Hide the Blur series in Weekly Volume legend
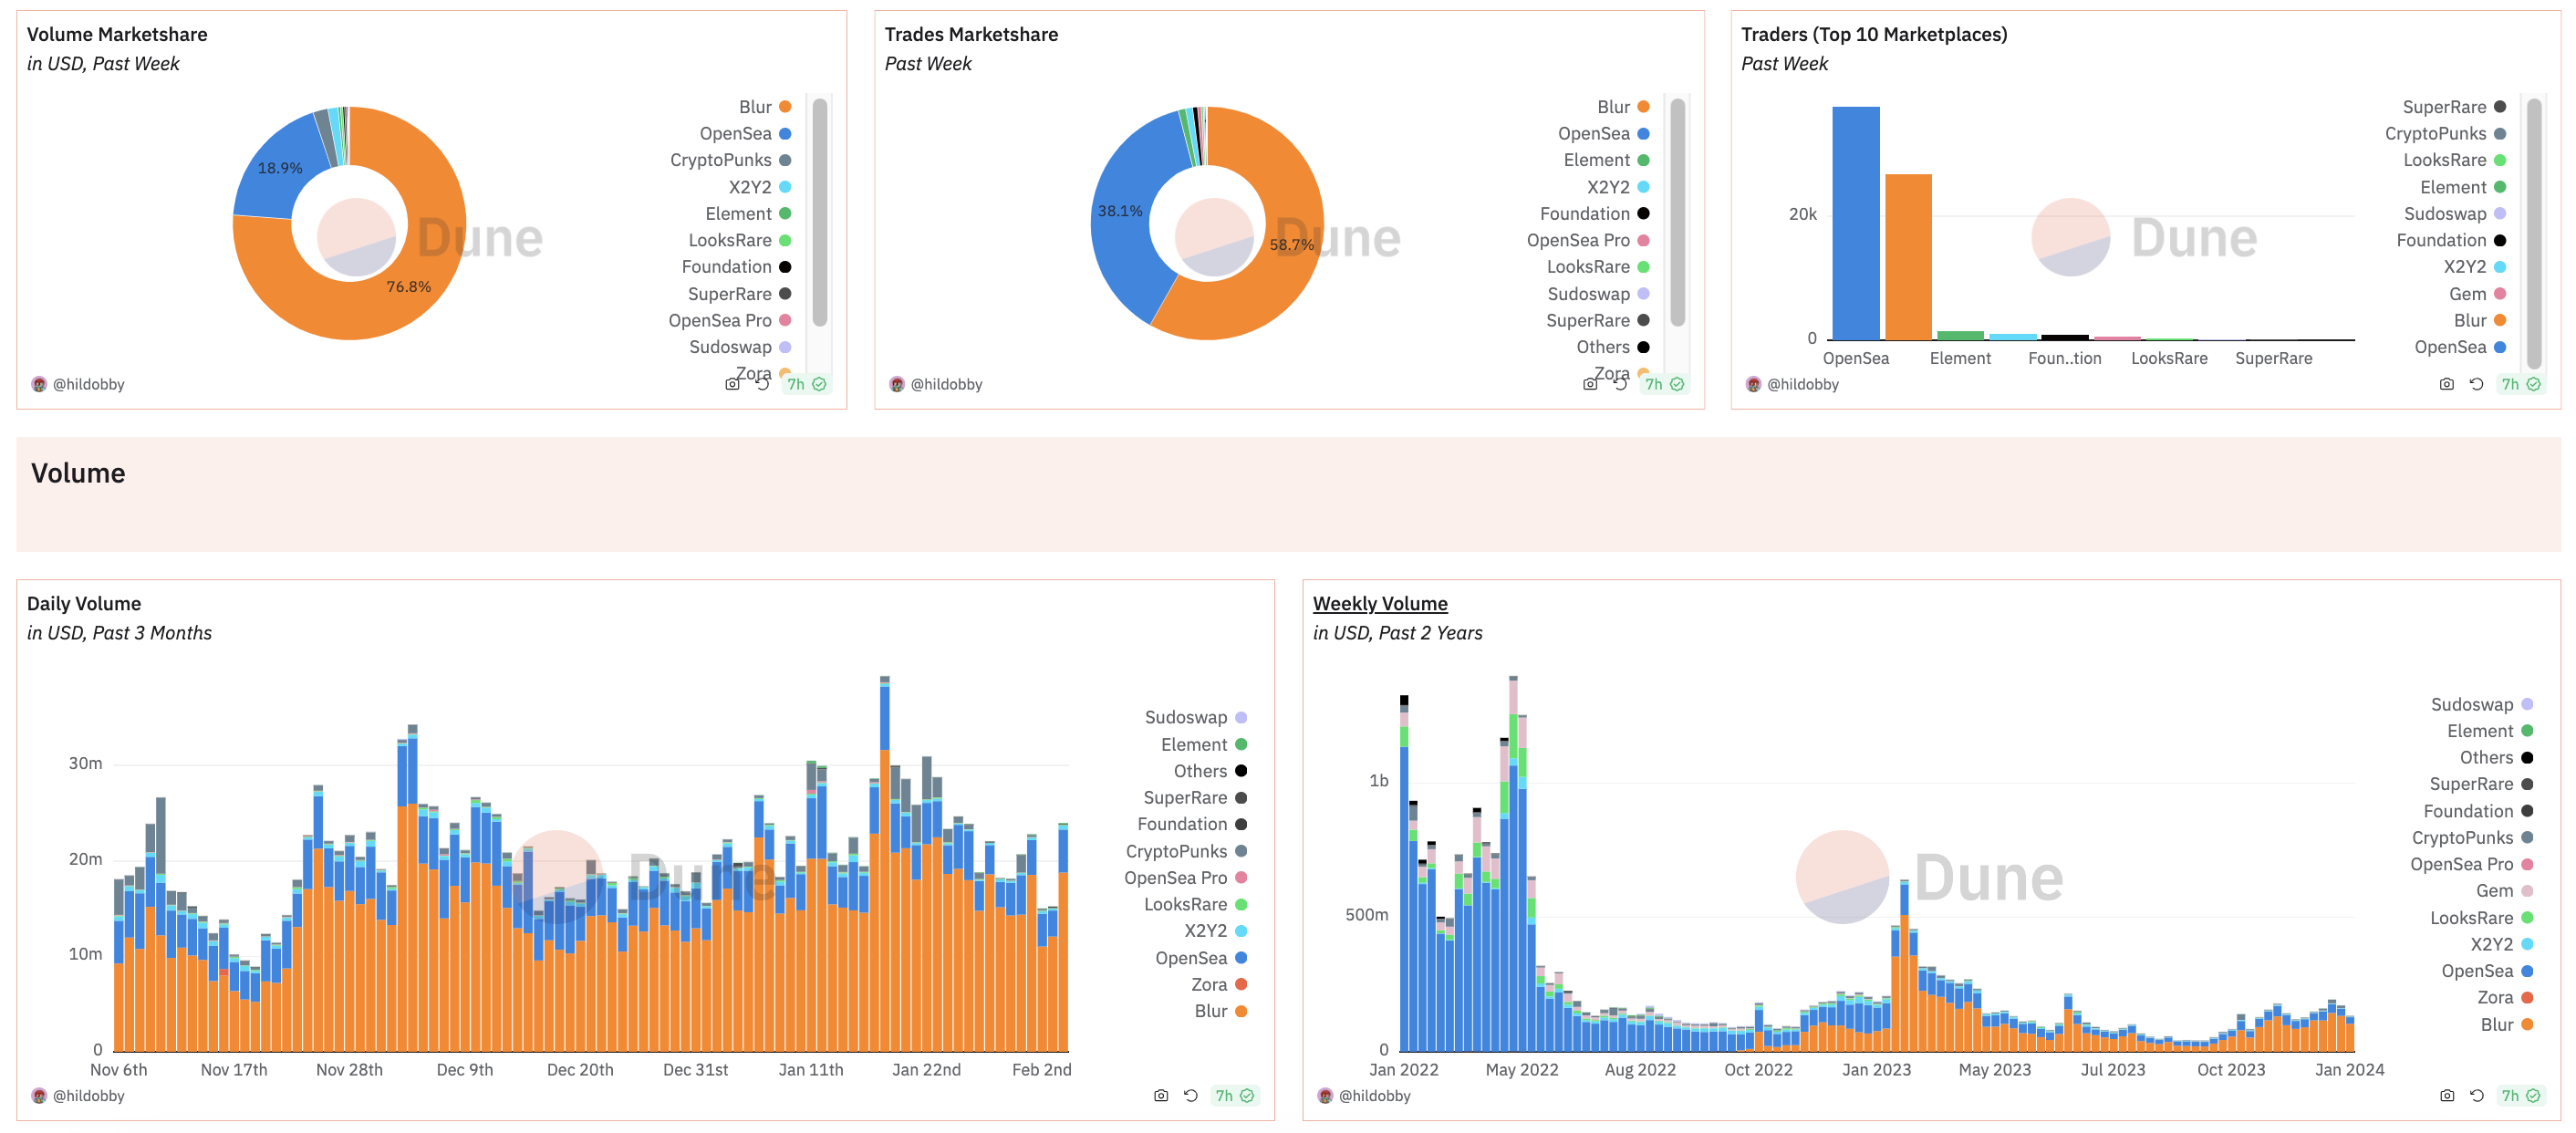The width and height of the screenshot is (2576, 1133). (x=2499, y=1024)
